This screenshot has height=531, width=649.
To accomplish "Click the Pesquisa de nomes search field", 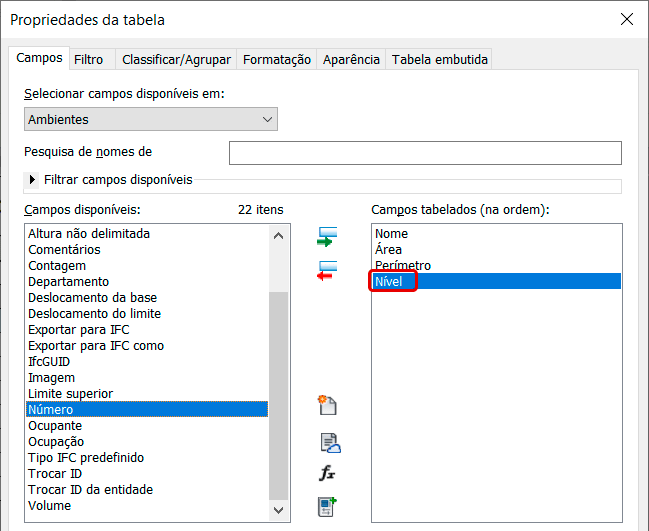I will tap(425, 153).
